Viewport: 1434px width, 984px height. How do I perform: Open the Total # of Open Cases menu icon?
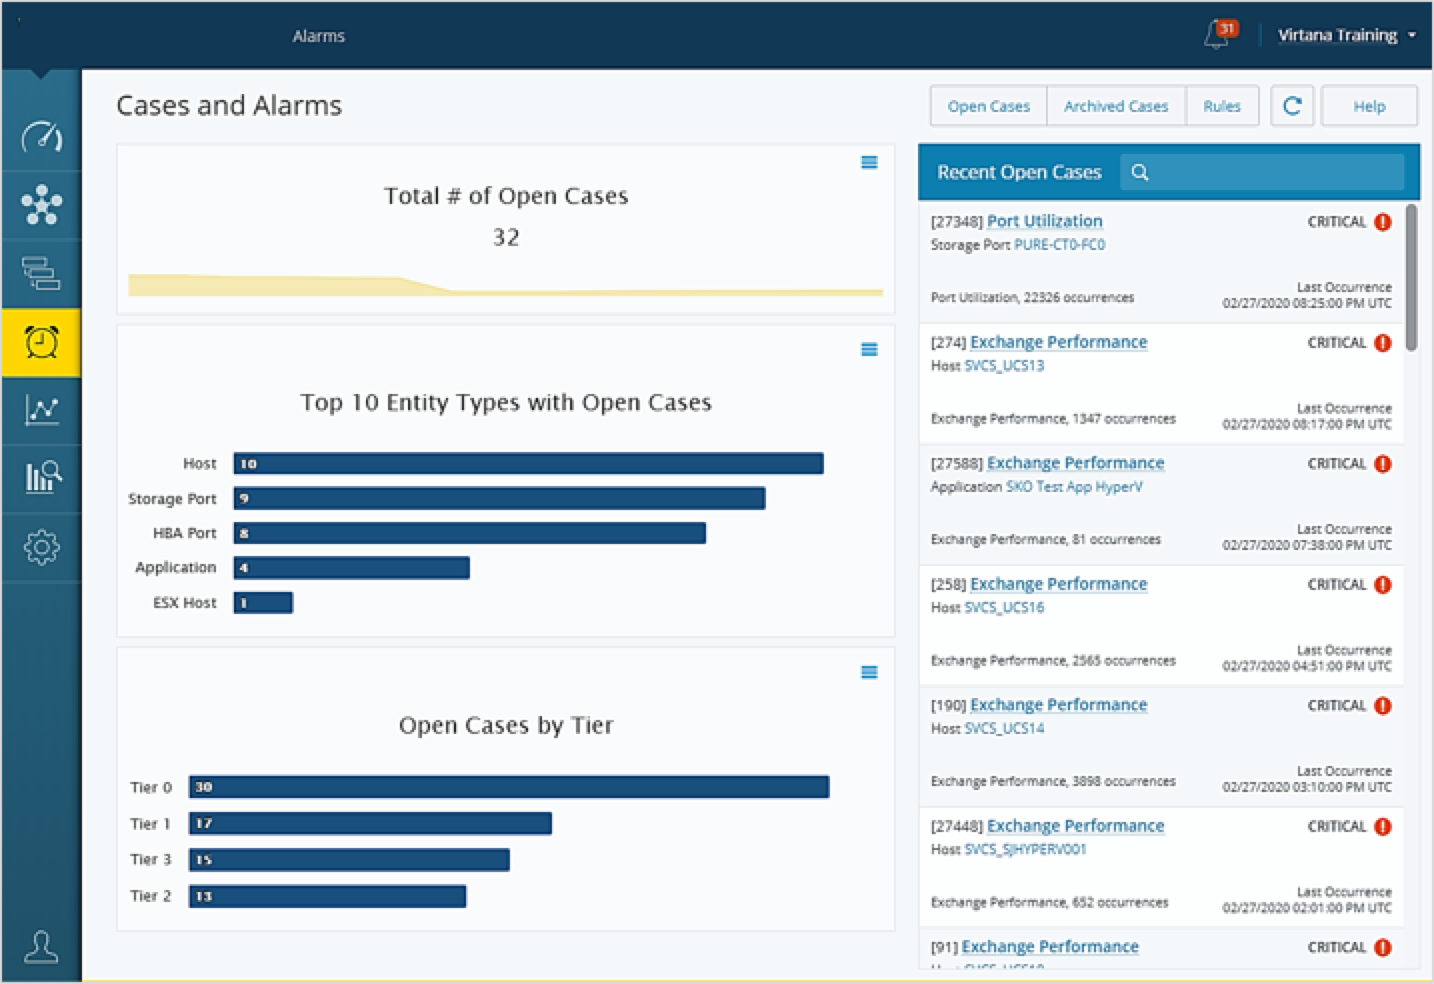point(869,162)
